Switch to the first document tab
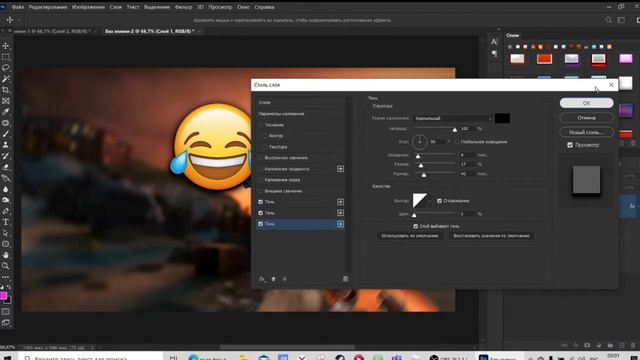Screen dimensions: 640x360 pyautogui.click(x=51, y=31)
